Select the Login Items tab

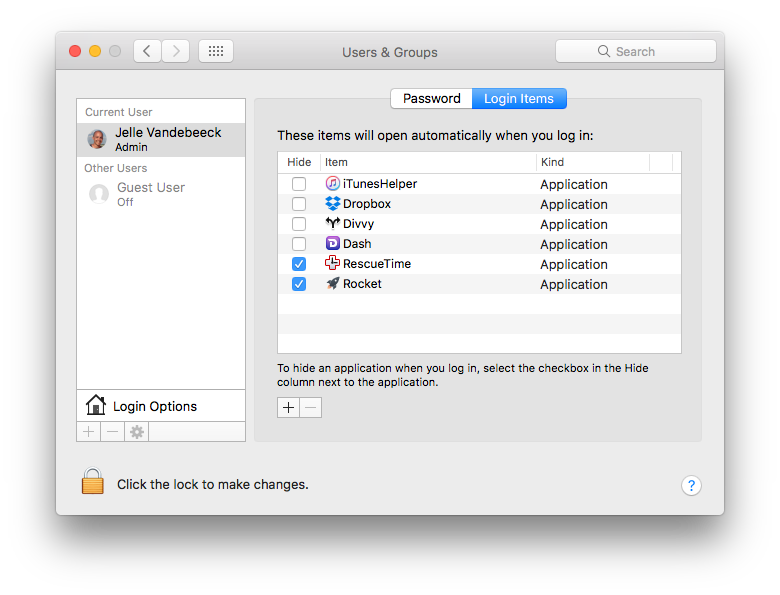[519, 99]
